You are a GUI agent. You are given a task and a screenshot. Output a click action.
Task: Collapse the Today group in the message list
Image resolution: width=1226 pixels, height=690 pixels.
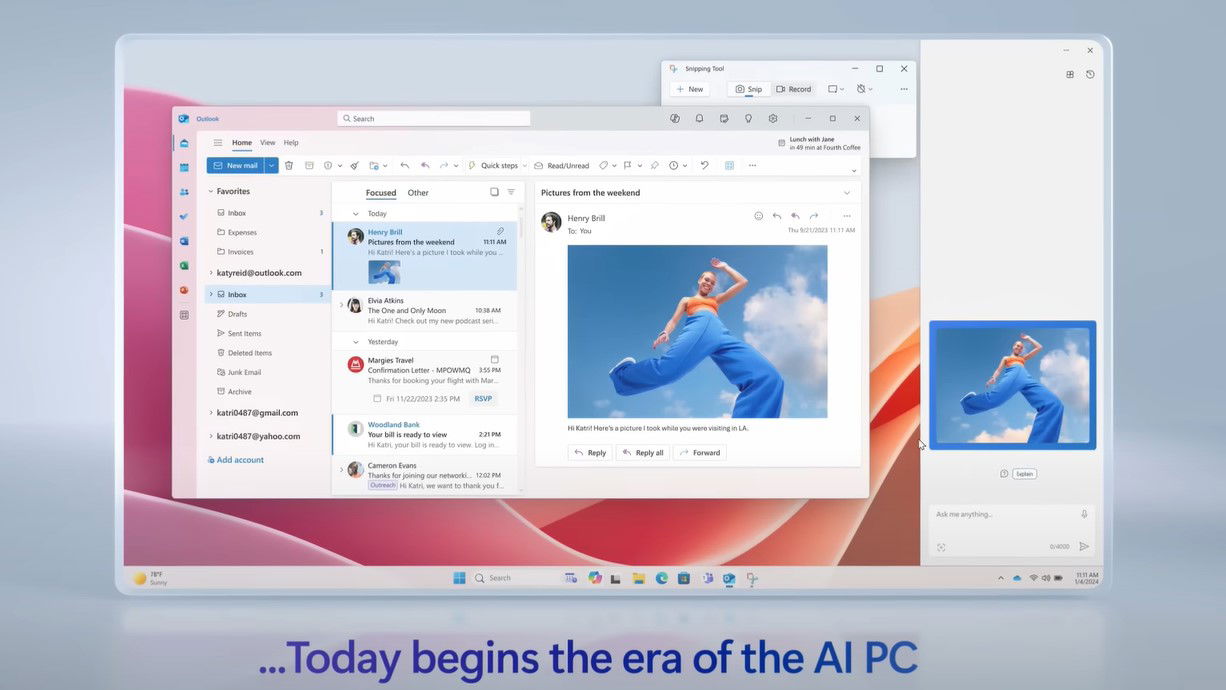coord(355,213)
